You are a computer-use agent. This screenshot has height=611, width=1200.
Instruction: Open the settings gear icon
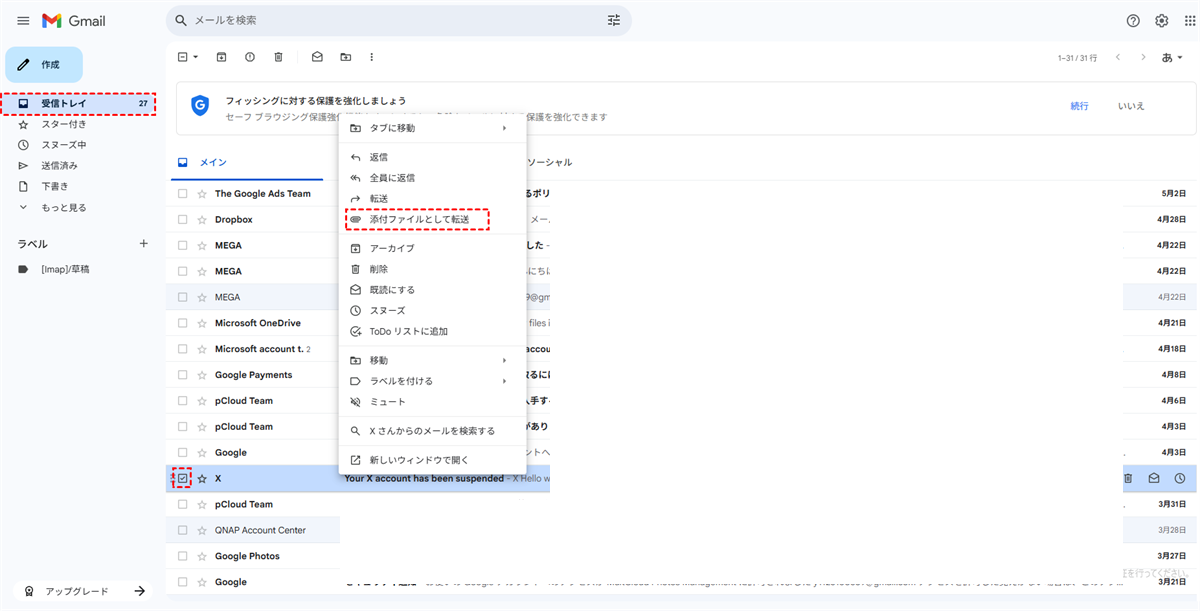pos(1161,20)
